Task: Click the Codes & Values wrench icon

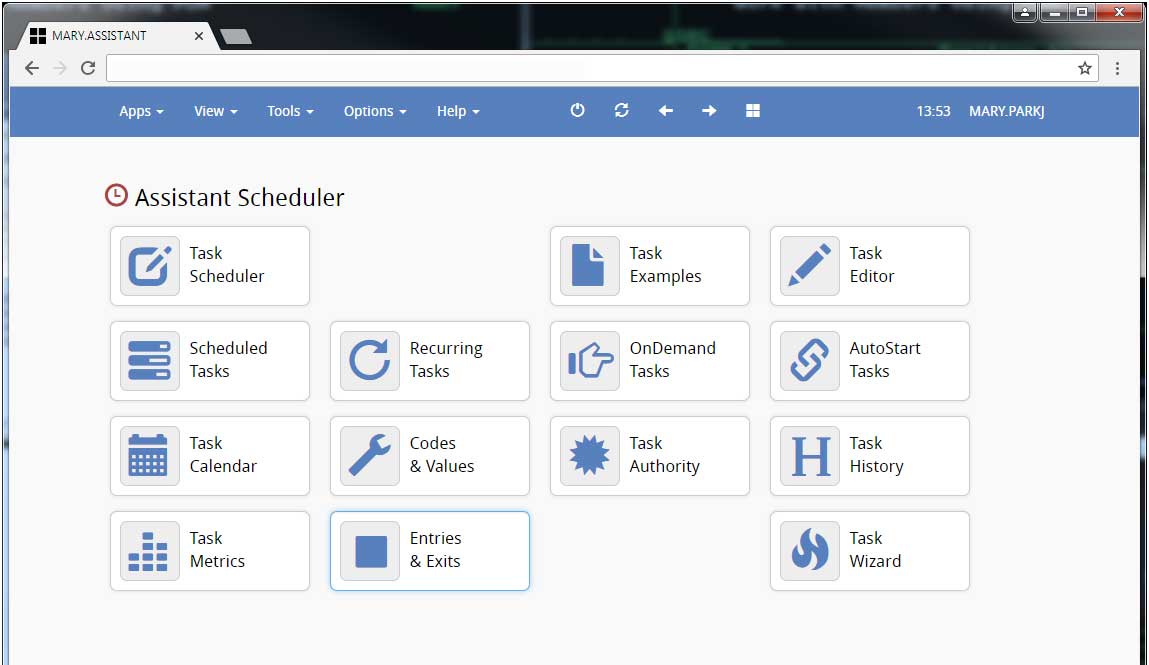Action: [370, 456]
